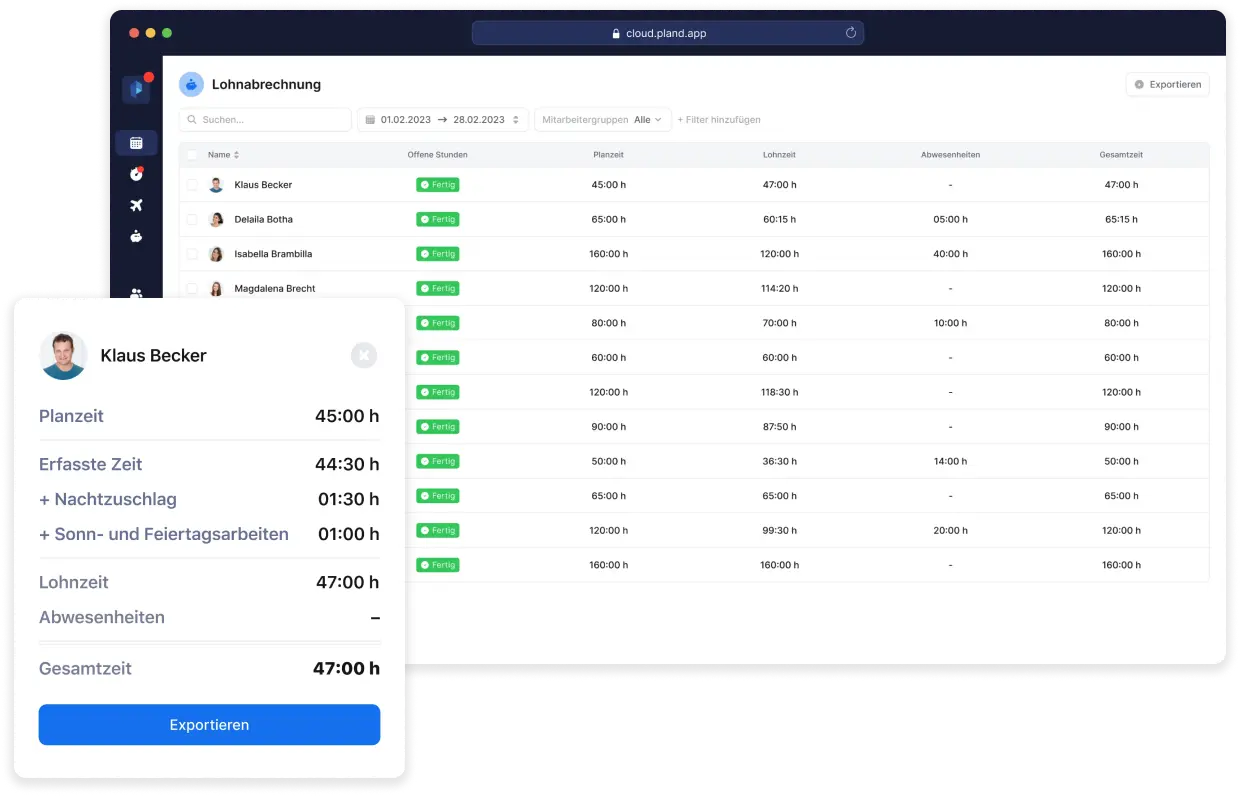Click the Lohnzeit column header

(x=779, y=155)
